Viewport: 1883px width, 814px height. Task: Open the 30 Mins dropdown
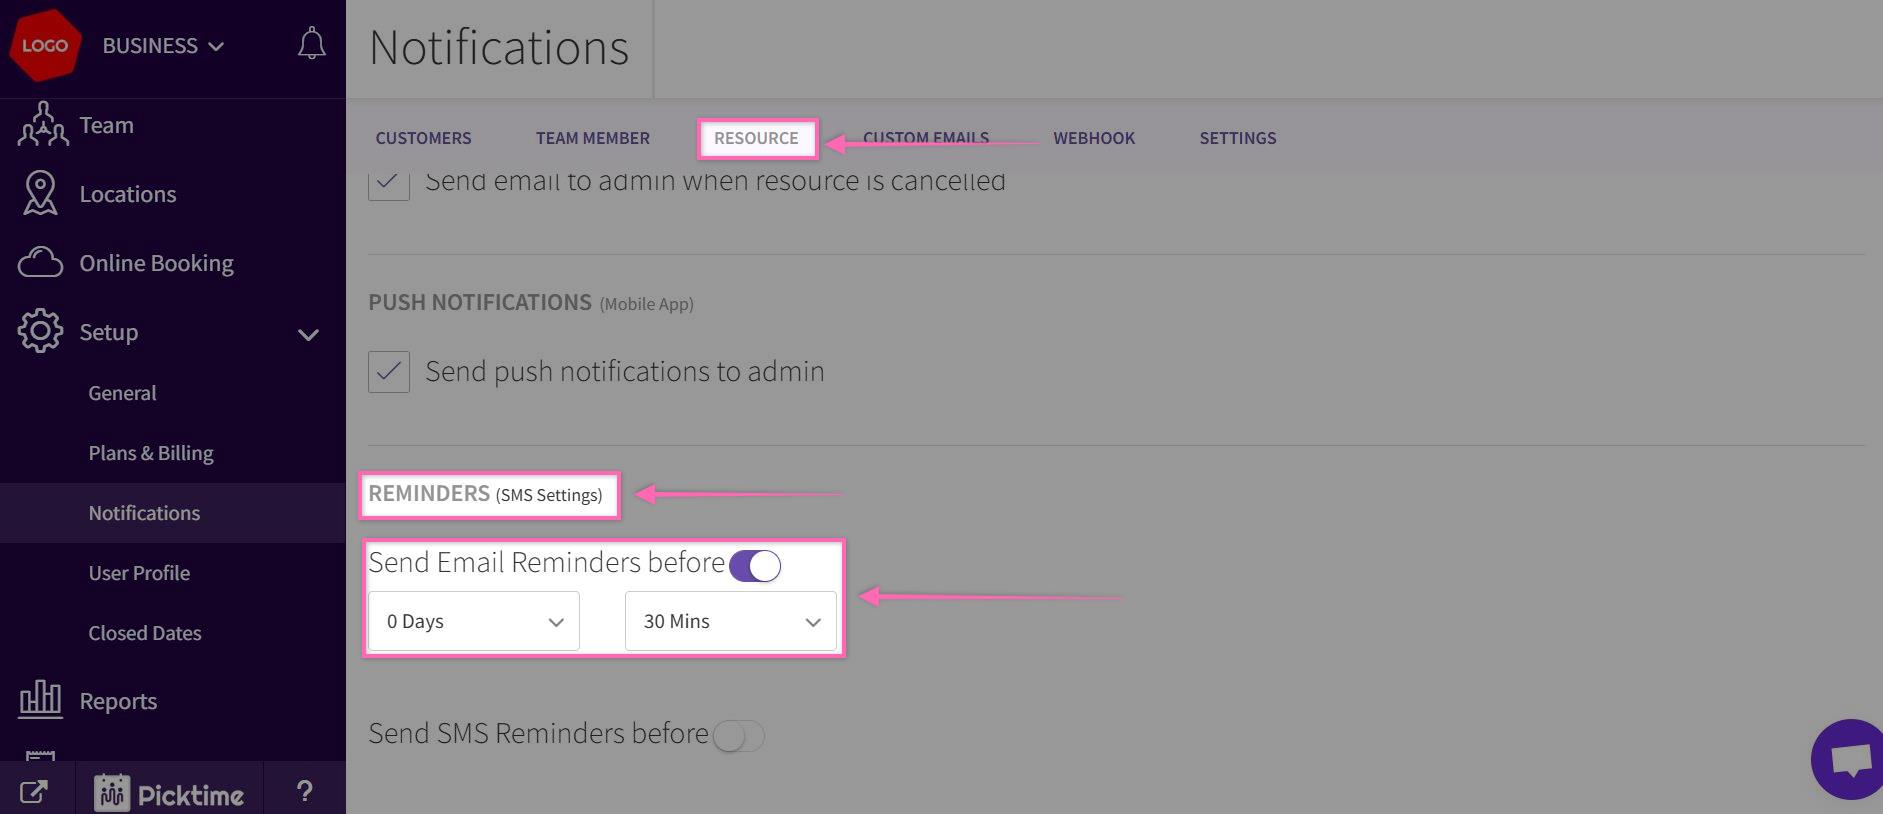[x=731, y=621]
